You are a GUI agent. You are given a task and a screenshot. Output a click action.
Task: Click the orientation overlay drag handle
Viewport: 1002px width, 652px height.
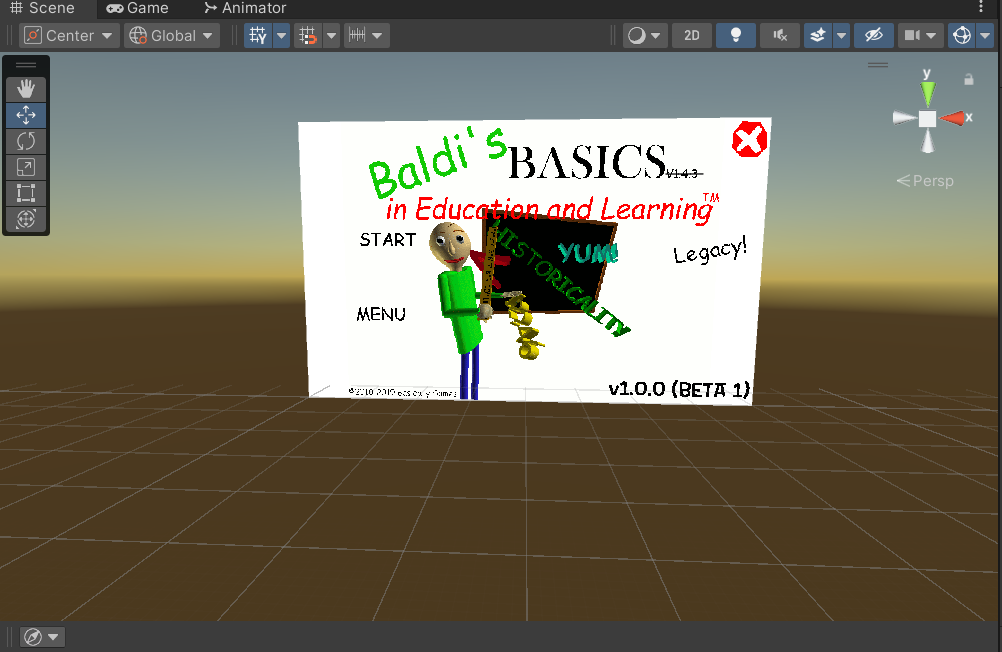click(x=878, y=65)
